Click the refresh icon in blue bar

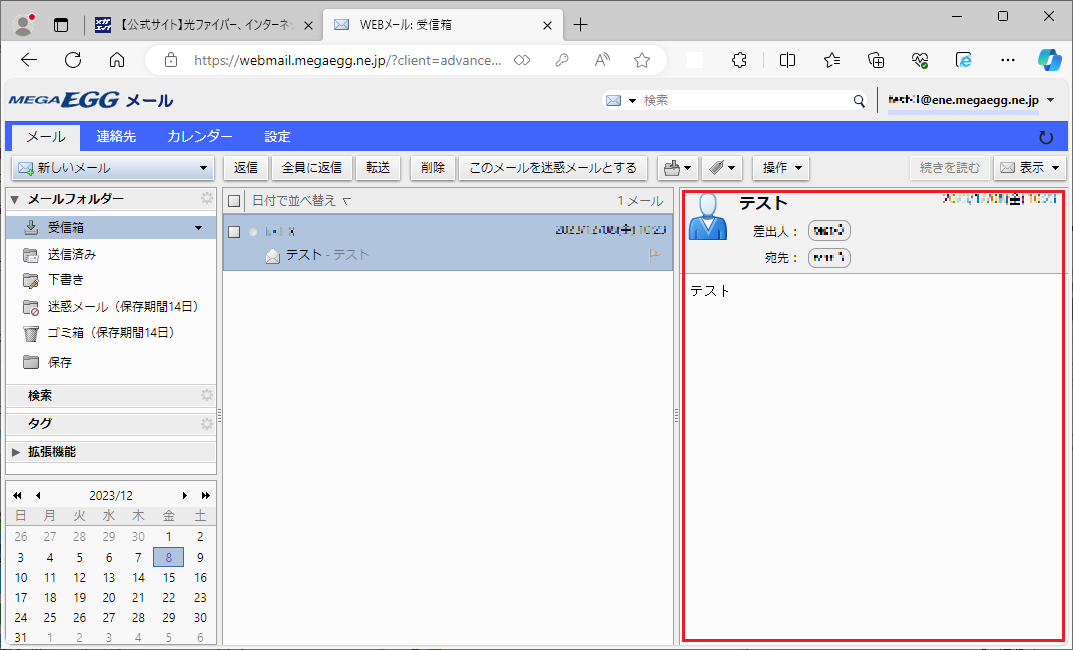[1046, 137]
